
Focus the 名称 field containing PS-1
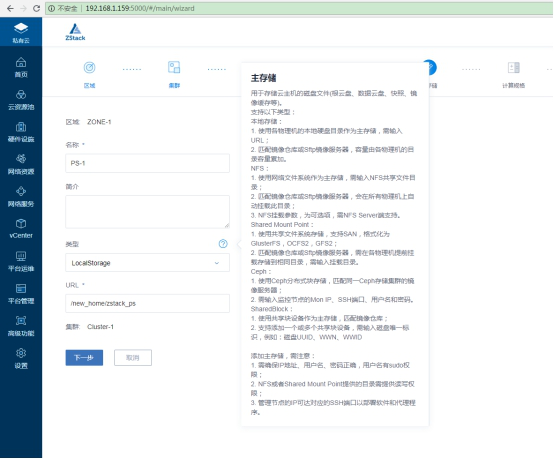click(x=147, y=163)
